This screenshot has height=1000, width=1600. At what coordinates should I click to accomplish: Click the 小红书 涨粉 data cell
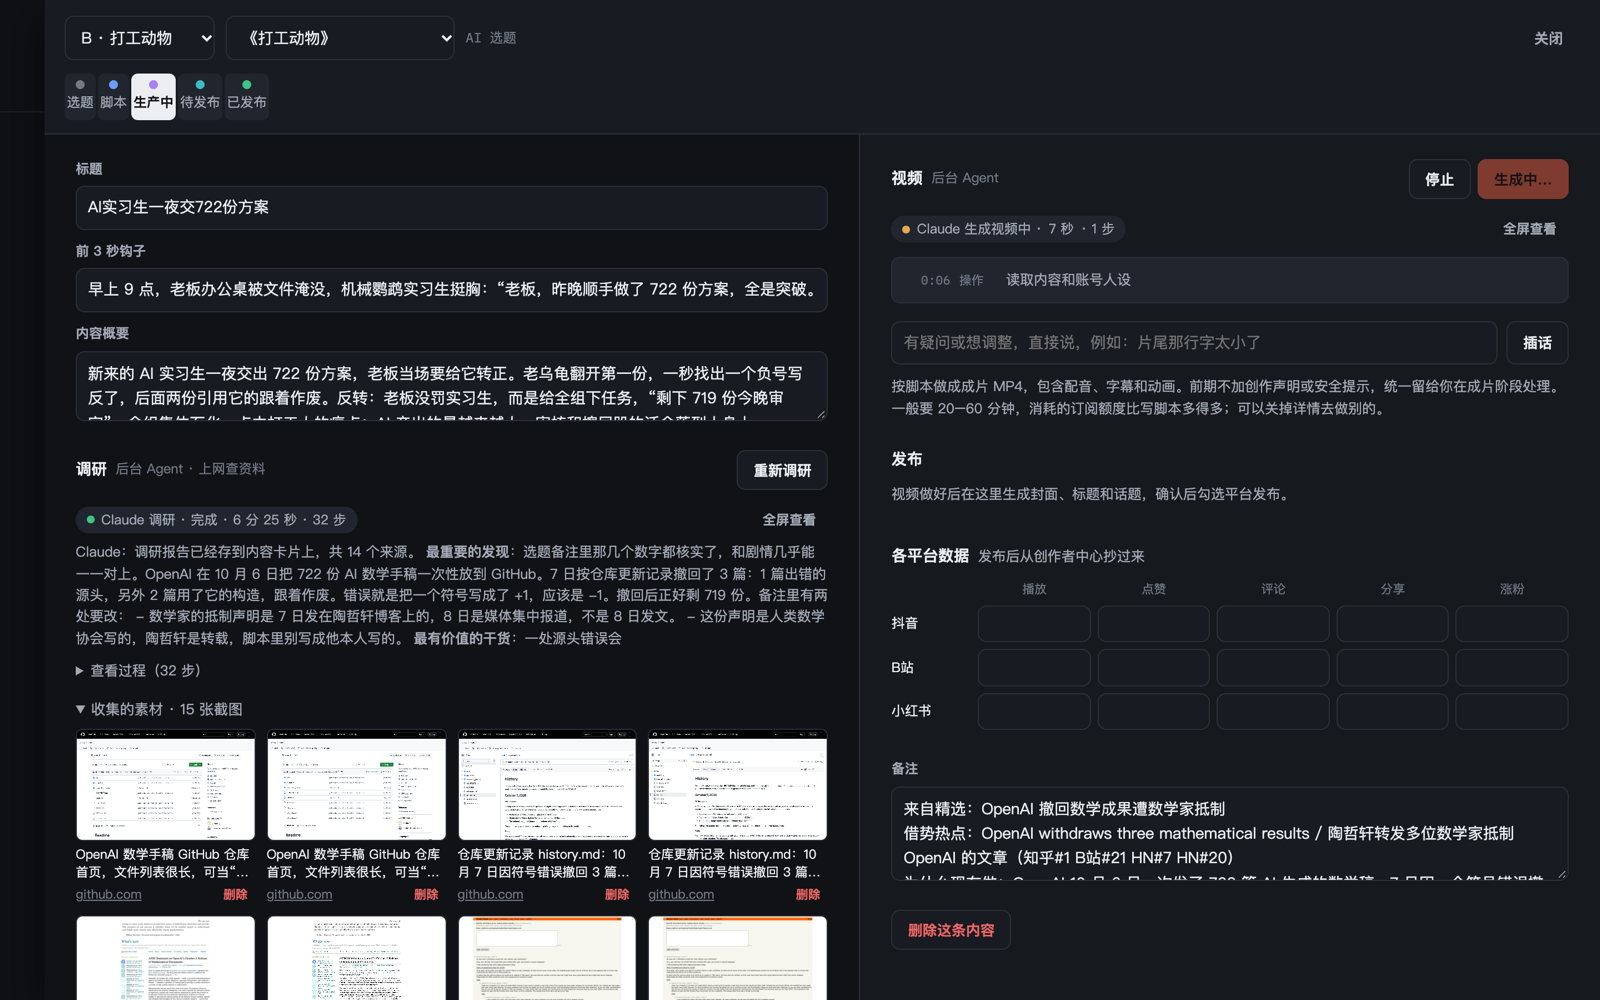(1512, 712)
